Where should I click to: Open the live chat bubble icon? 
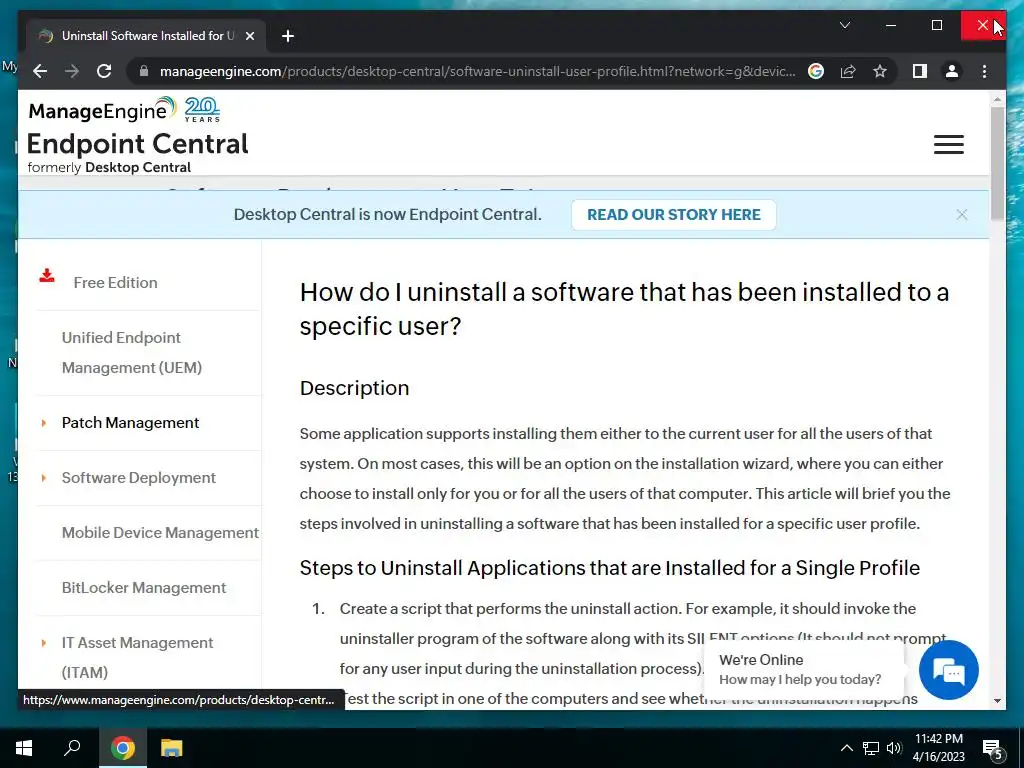click(x=948, y=670)
